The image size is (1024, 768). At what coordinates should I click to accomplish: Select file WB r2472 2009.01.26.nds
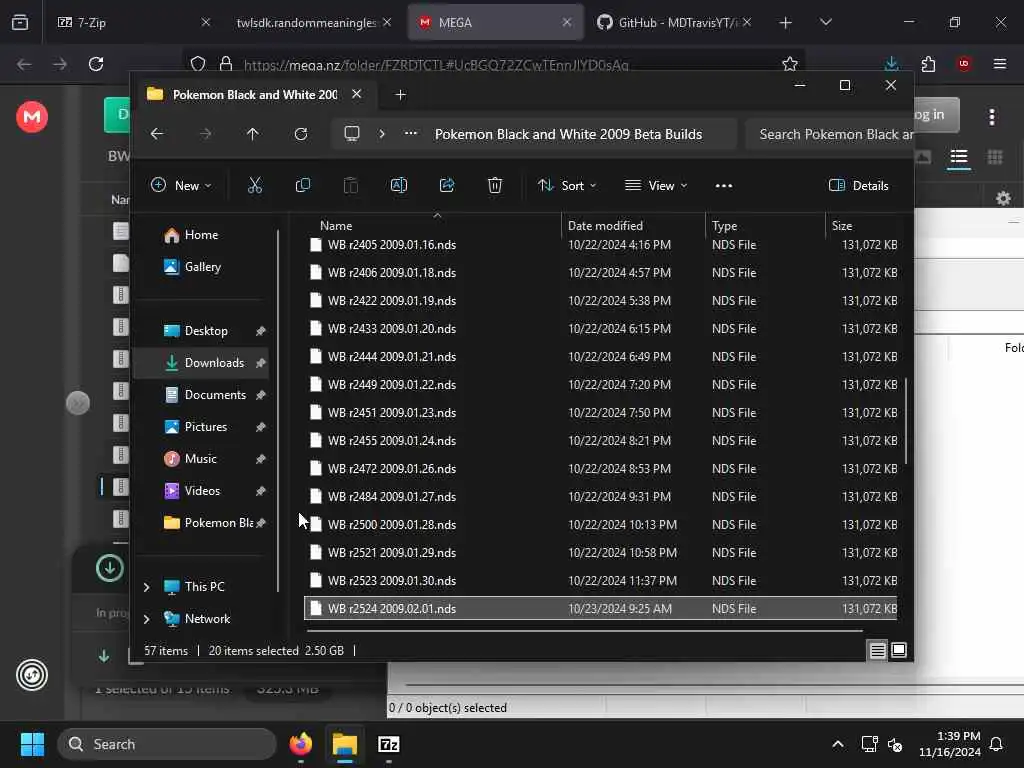pos(600,469)
